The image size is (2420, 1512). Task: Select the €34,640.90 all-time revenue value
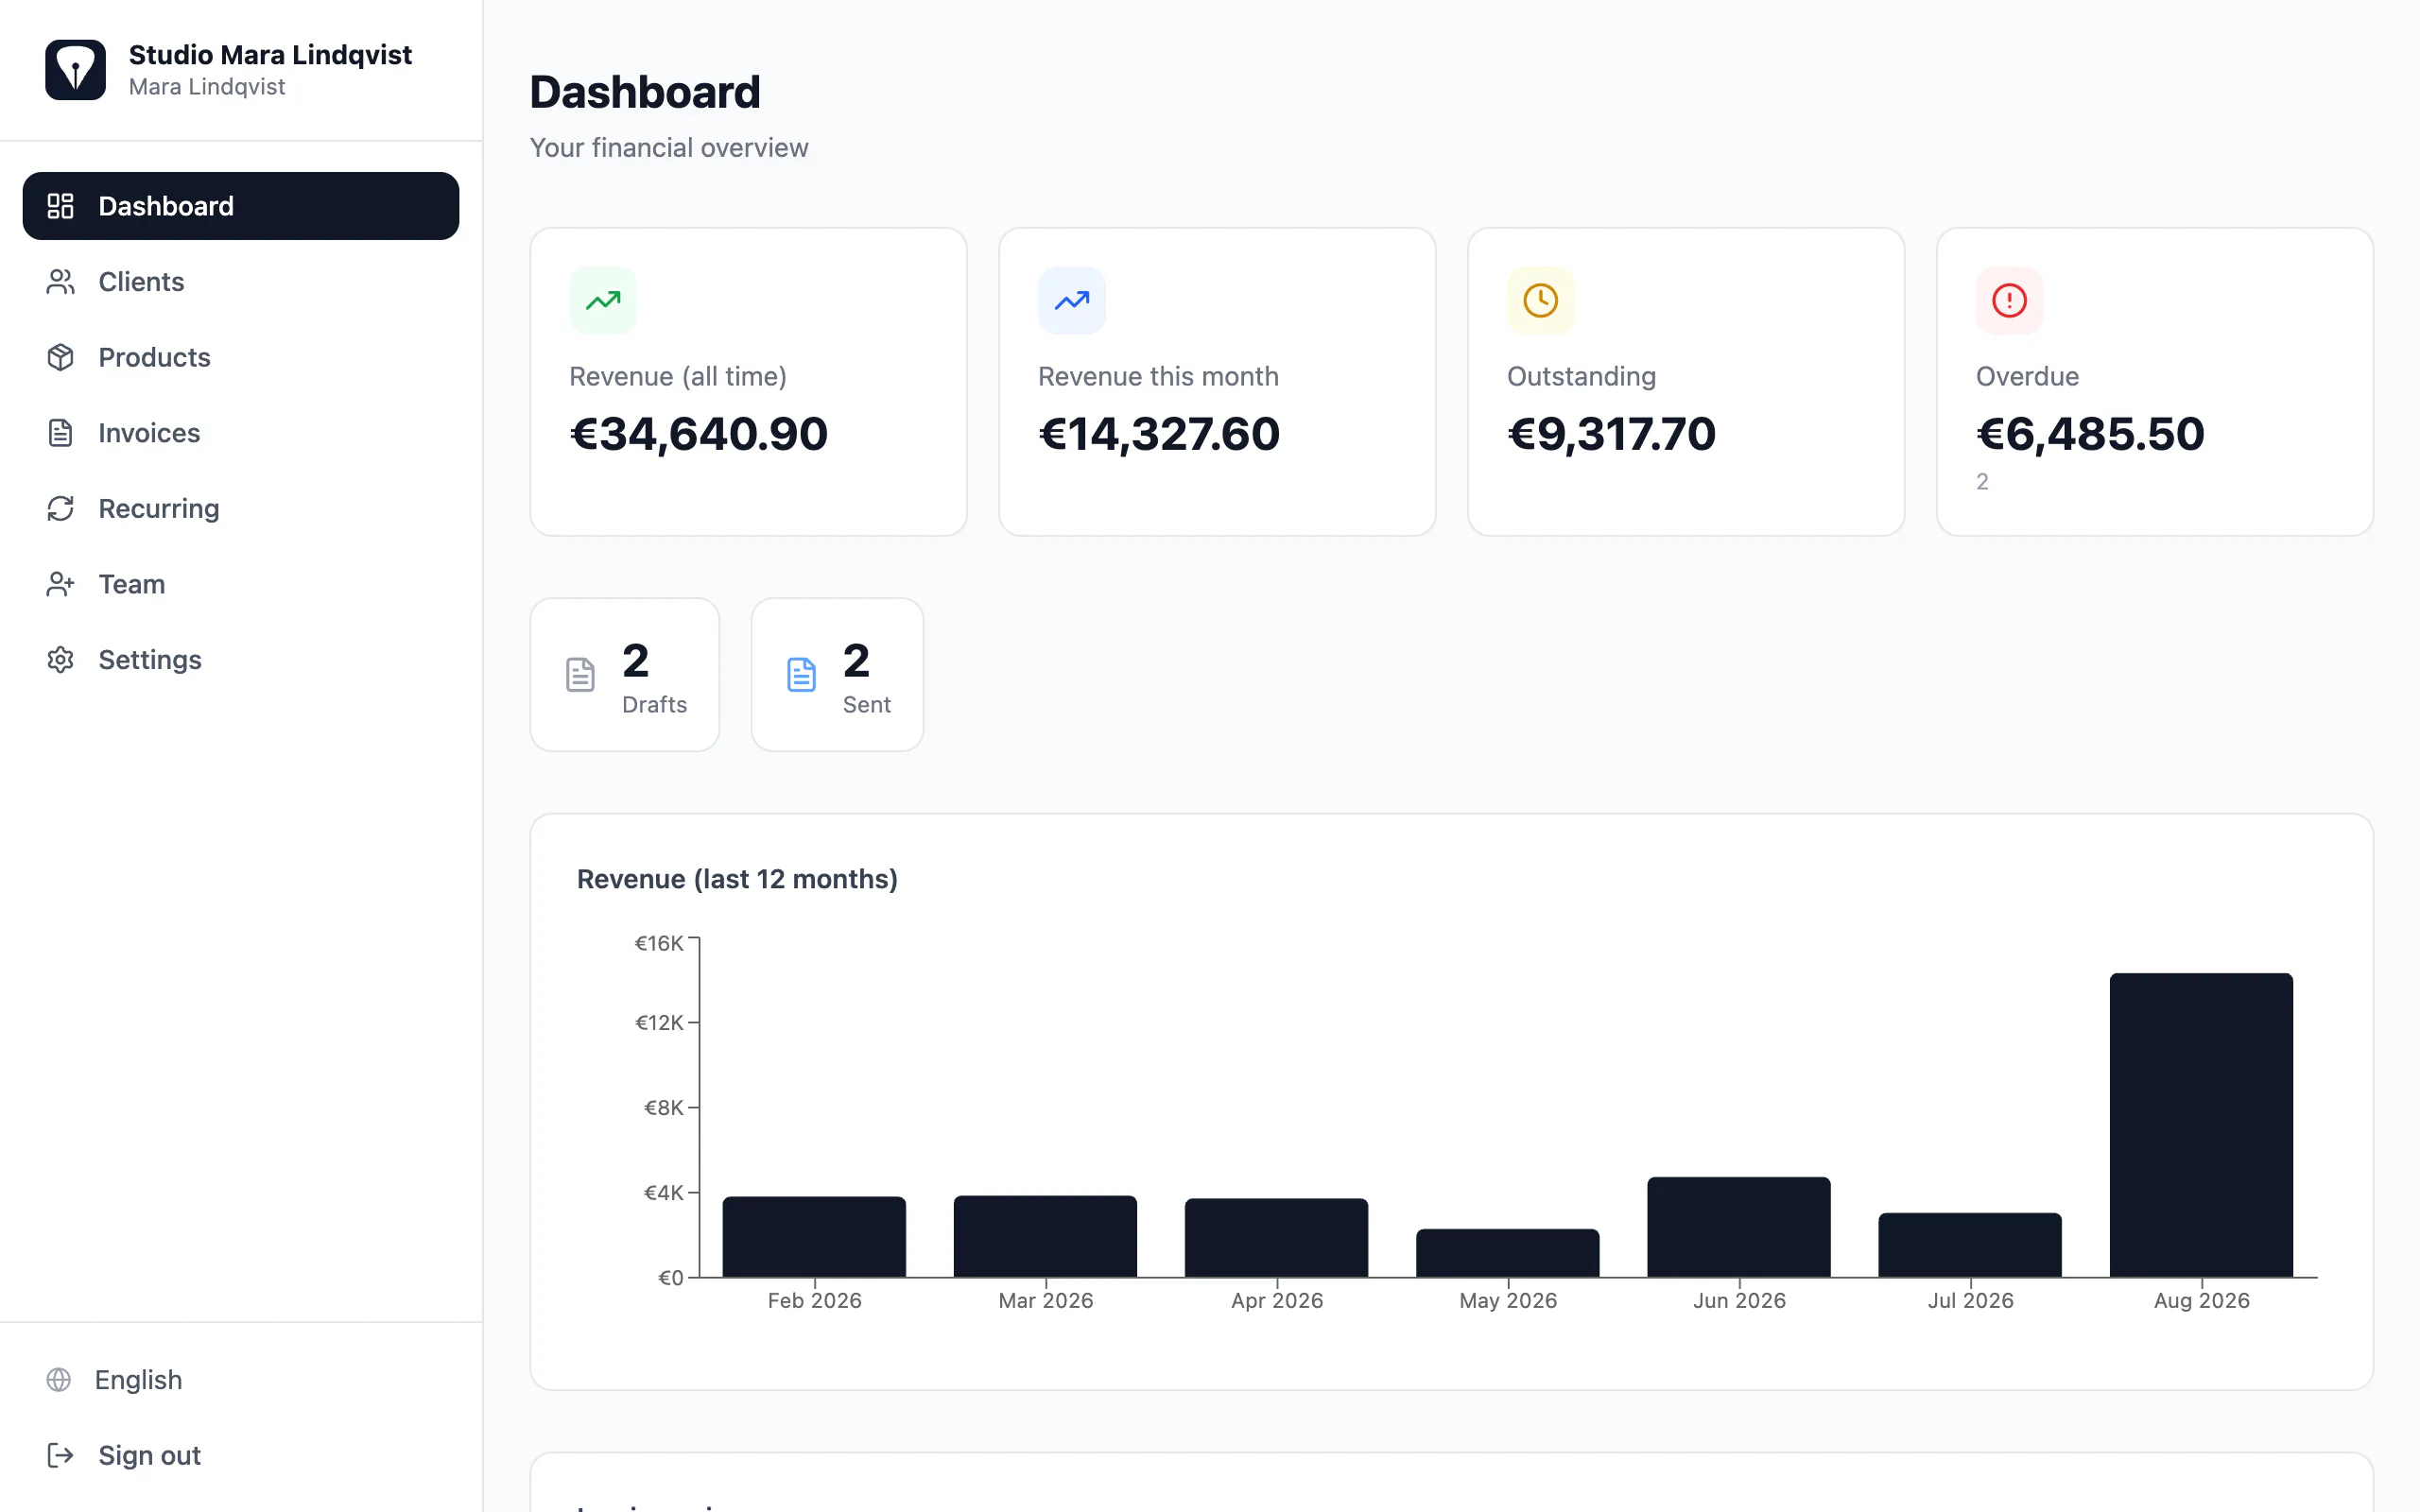pyautogui.click(x=698, y=434)
